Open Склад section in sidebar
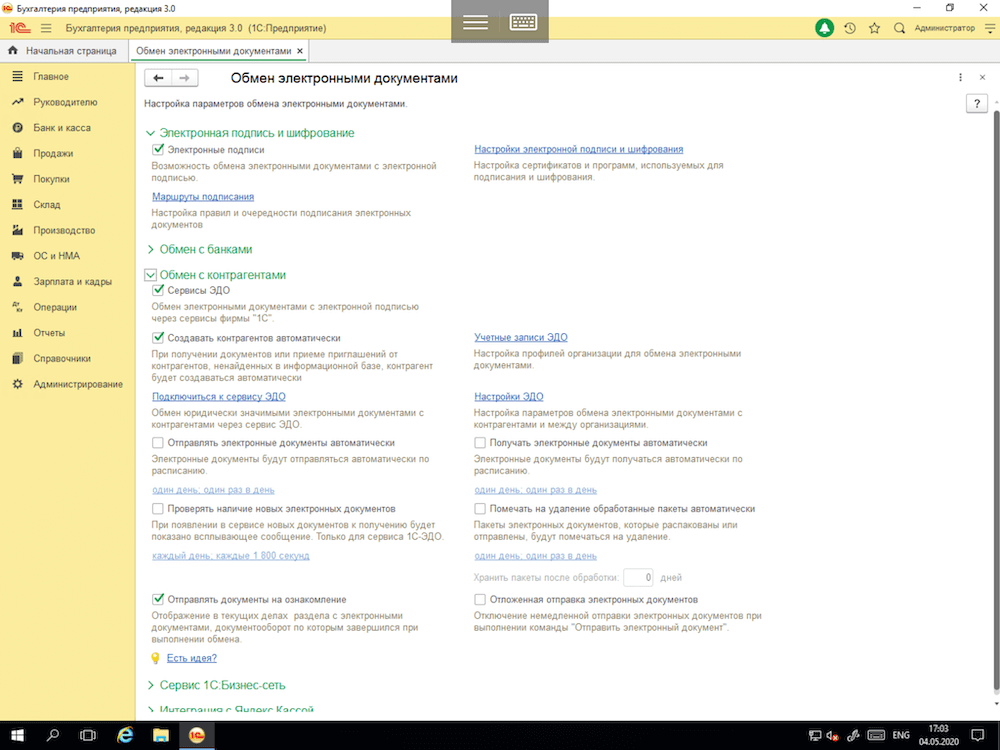The image size is (1000, 750). 47,205
